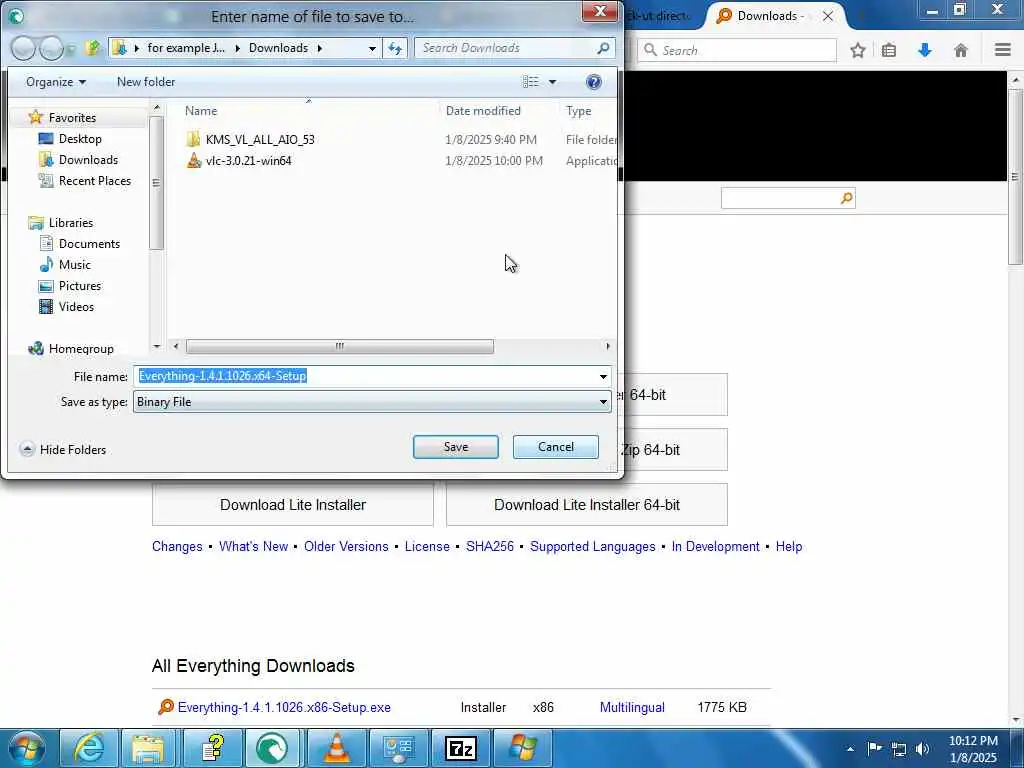Screen dimensions: 1024x768
Task: Click the File name text field
Action: click(x=365, y=376)
